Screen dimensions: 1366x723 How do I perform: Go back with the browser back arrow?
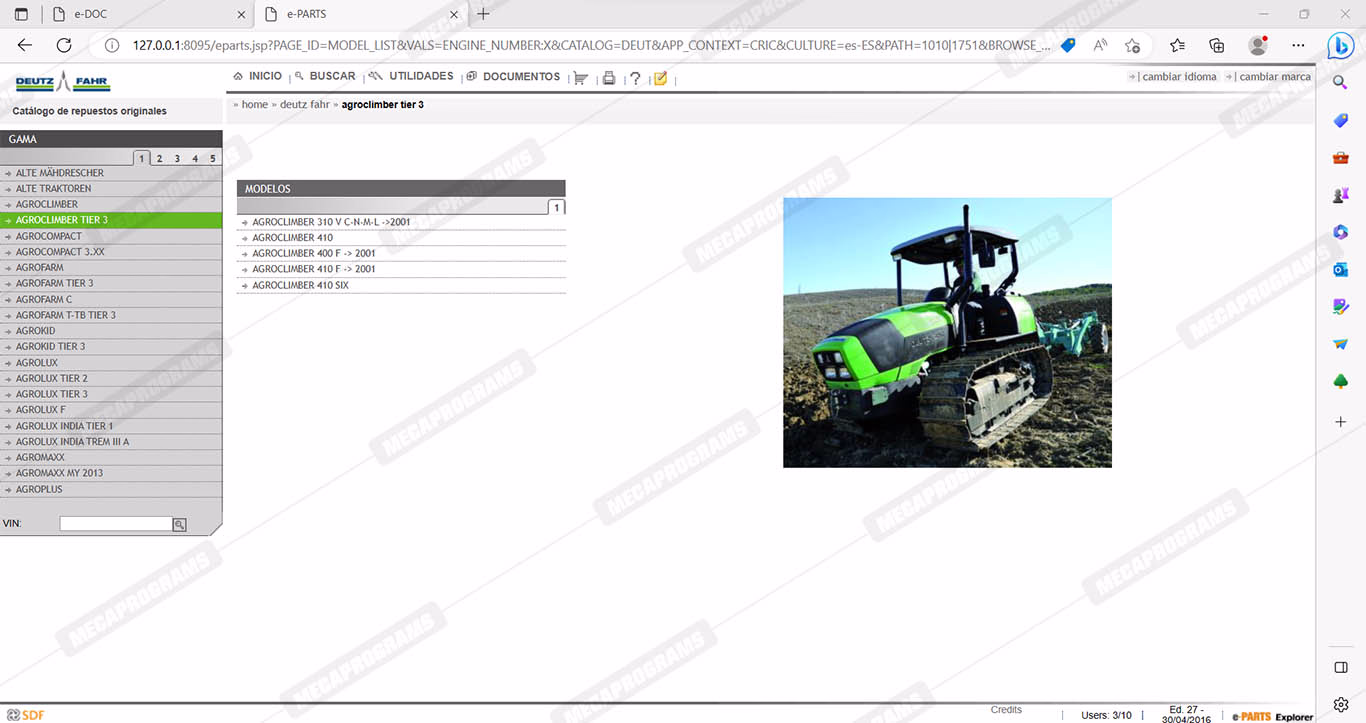tap(25, 45)
